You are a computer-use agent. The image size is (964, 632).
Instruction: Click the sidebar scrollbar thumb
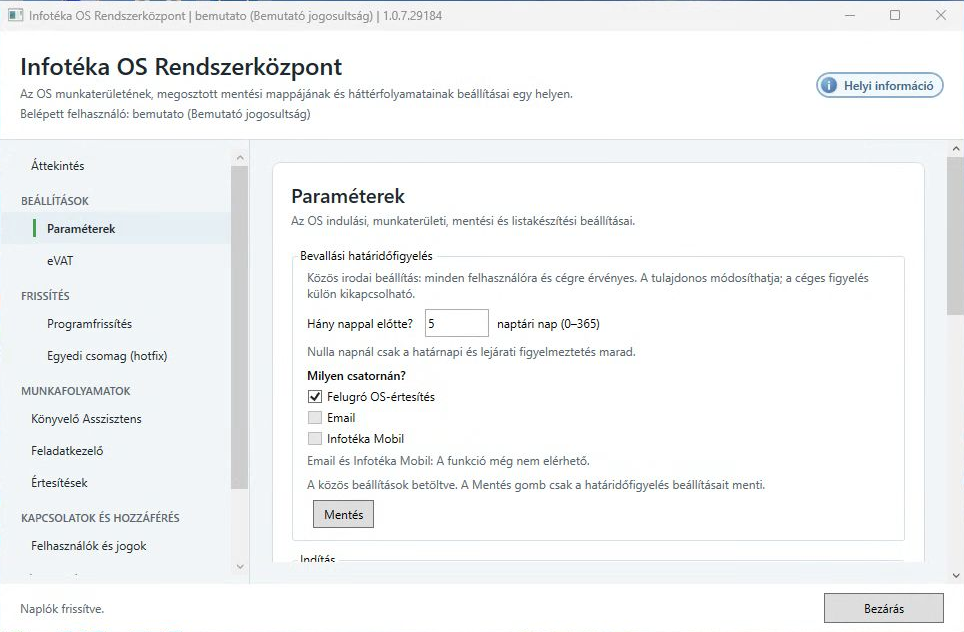[240, 328]
